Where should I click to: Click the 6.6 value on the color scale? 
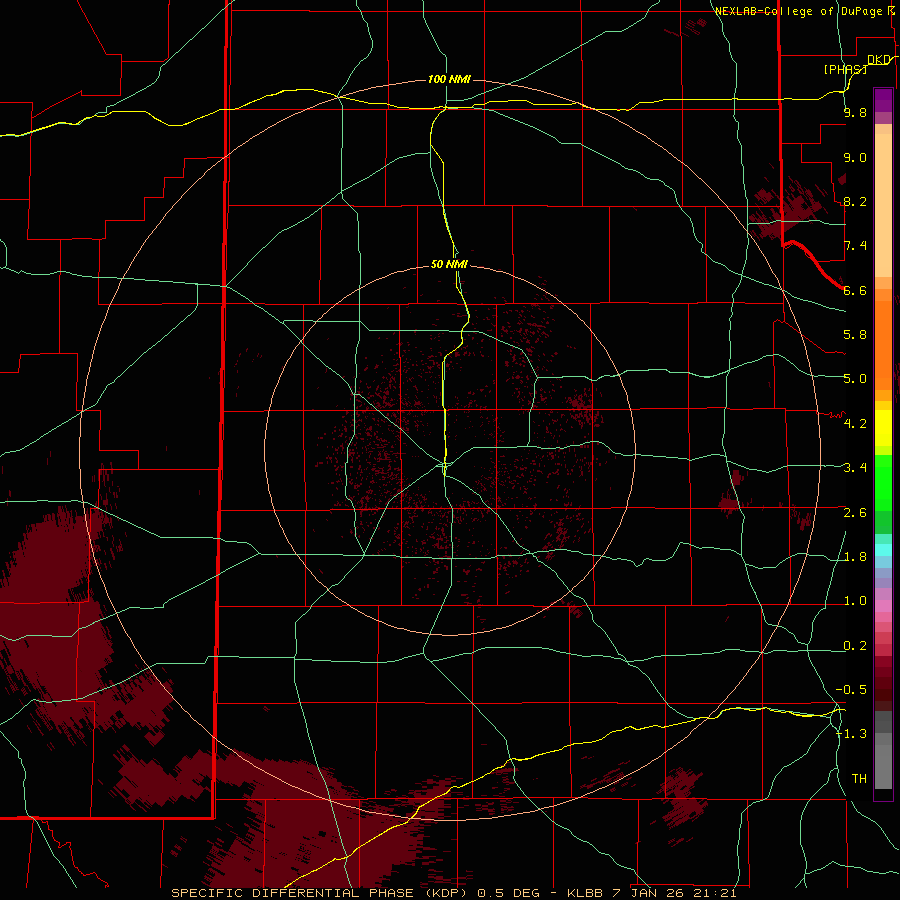pos(855,290)
